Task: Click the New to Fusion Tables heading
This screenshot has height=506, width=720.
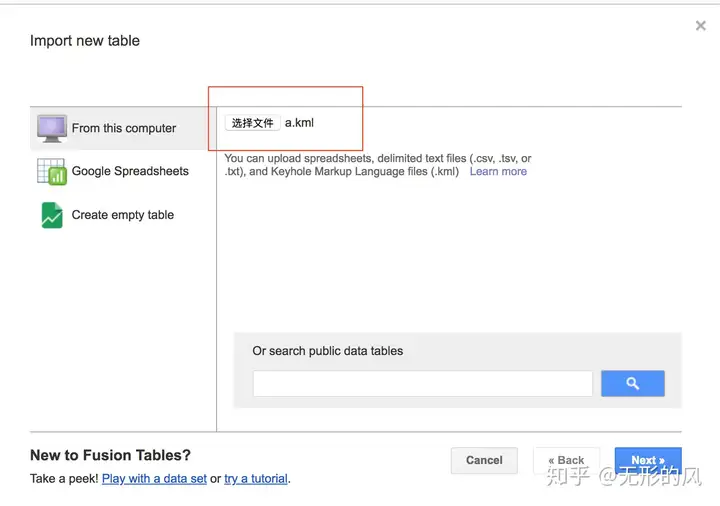Action: point(110,455)
